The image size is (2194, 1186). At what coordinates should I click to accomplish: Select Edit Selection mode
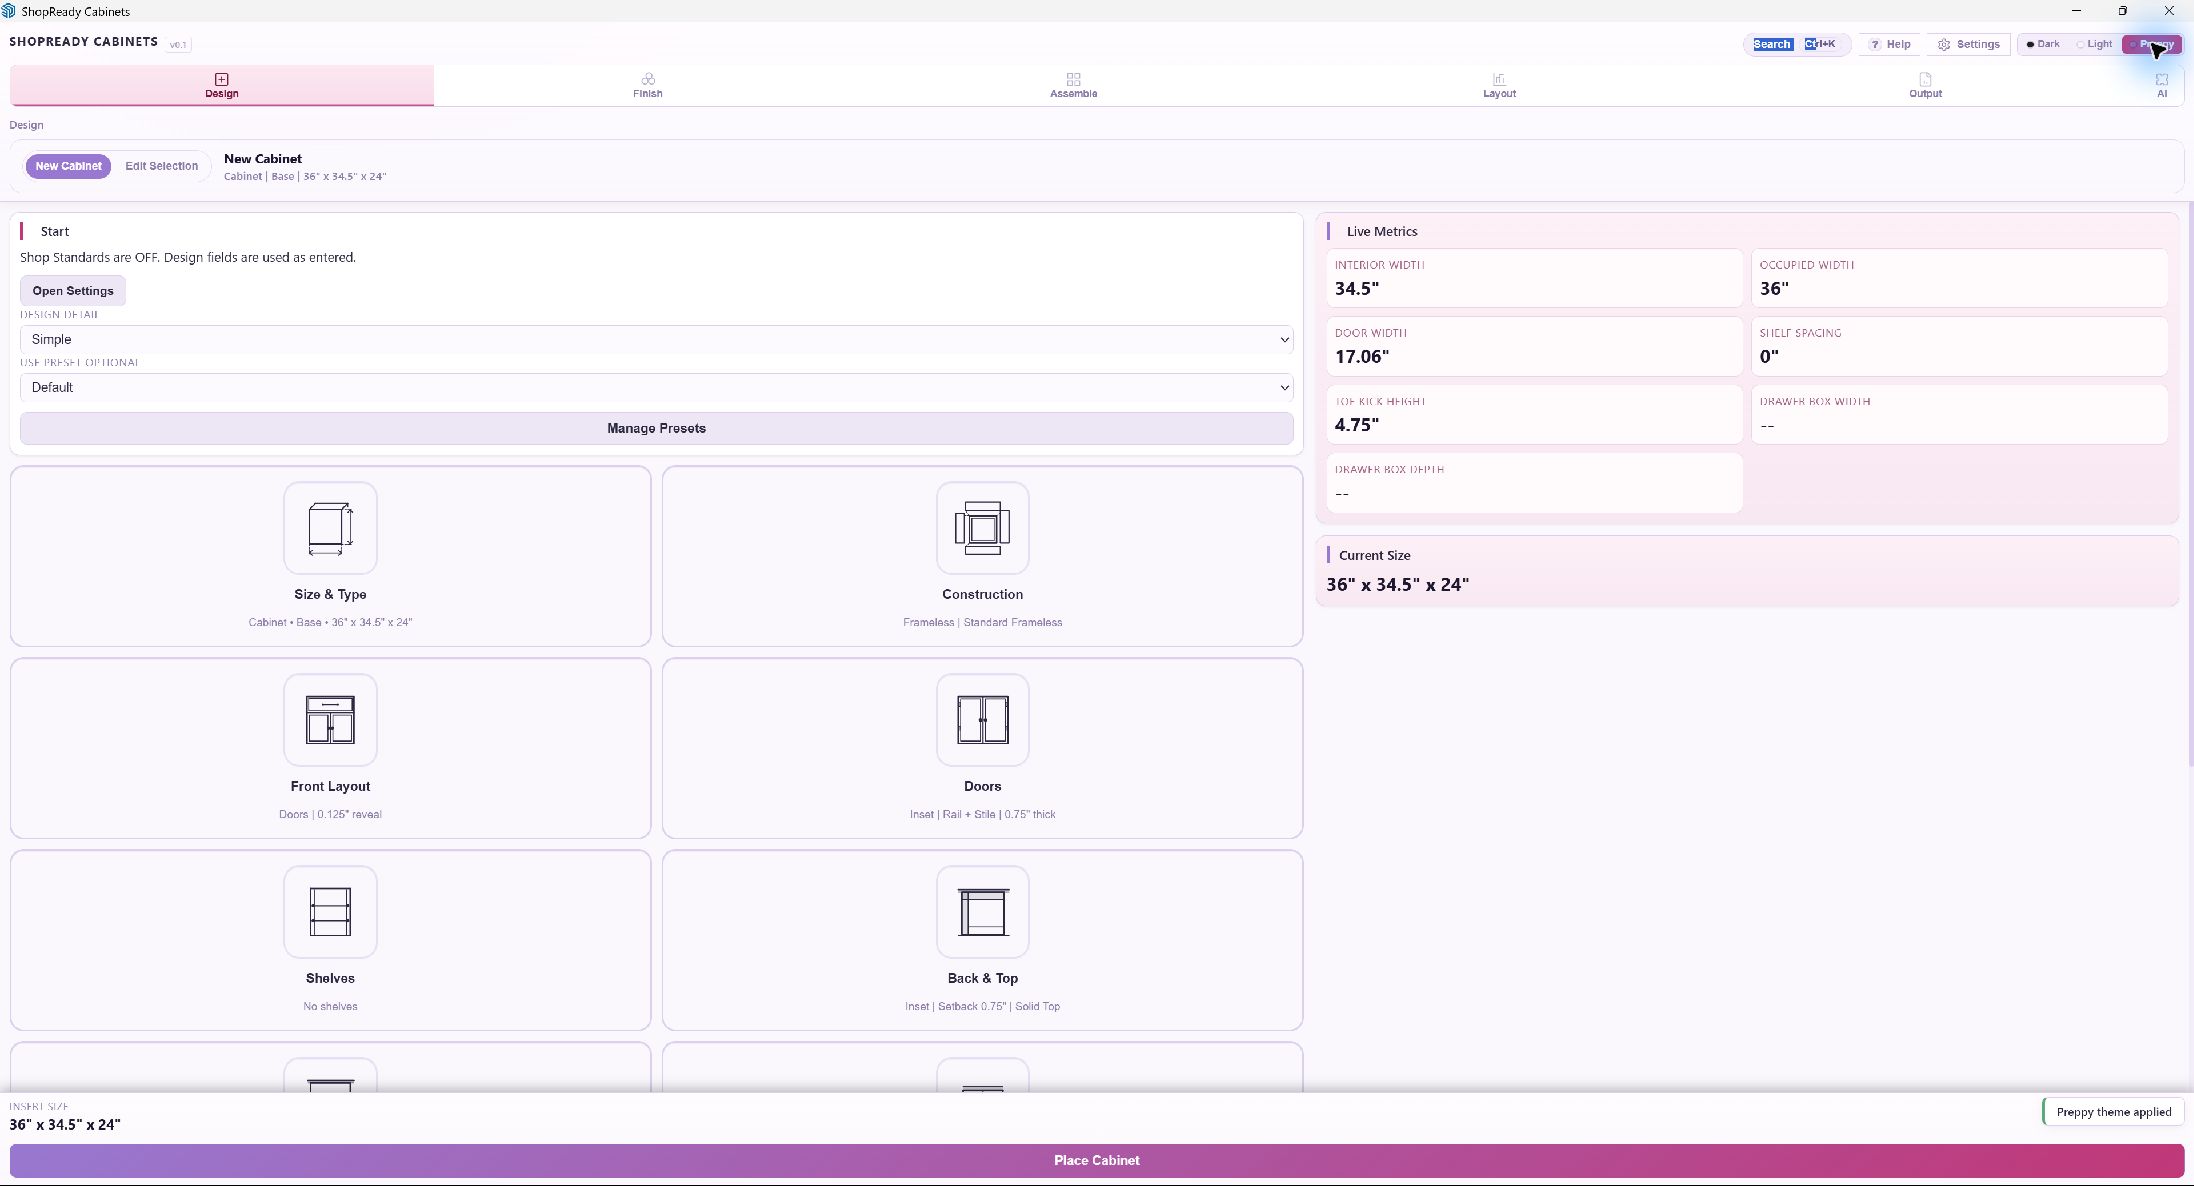pyautogui.click(x=161, y=166)
